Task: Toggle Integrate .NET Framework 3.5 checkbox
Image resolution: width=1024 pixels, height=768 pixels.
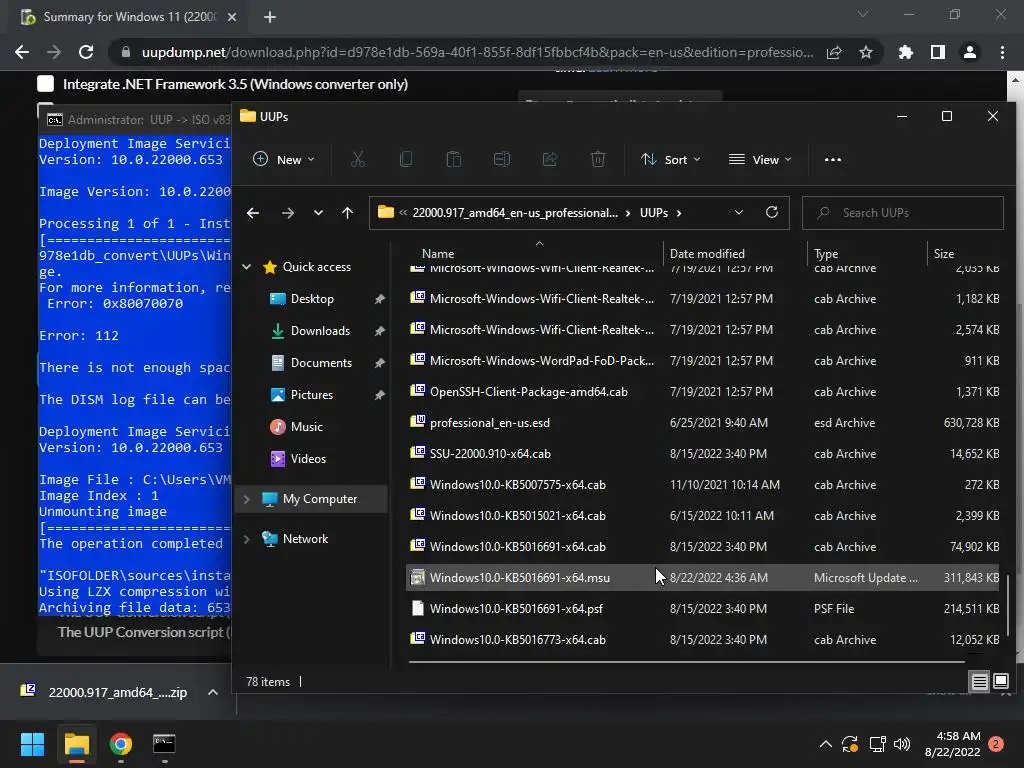Action: point(46,84)
